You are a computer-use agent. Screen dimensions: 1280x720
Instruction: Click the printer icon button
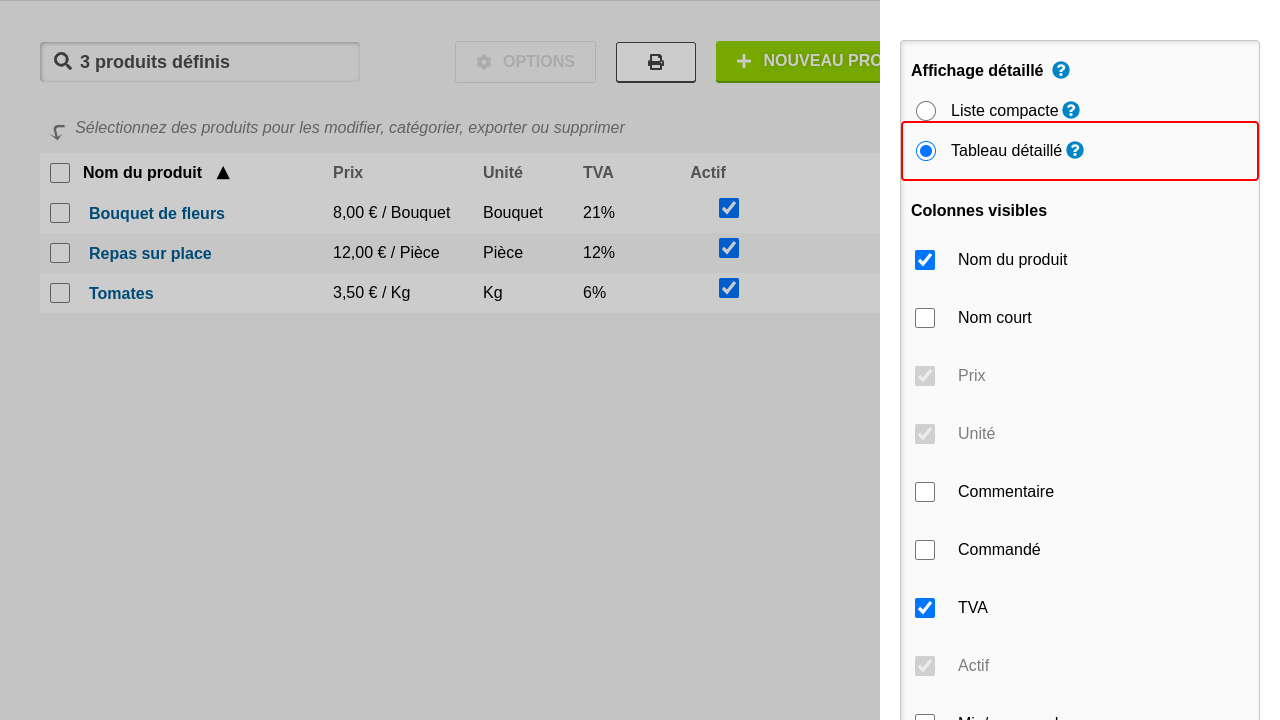click(x=656, y=62)
